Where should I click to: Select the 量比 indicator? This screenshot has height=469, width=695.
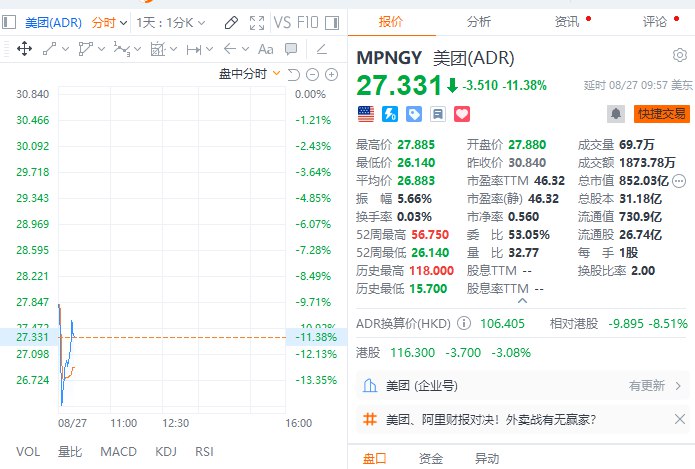point(70,452)
